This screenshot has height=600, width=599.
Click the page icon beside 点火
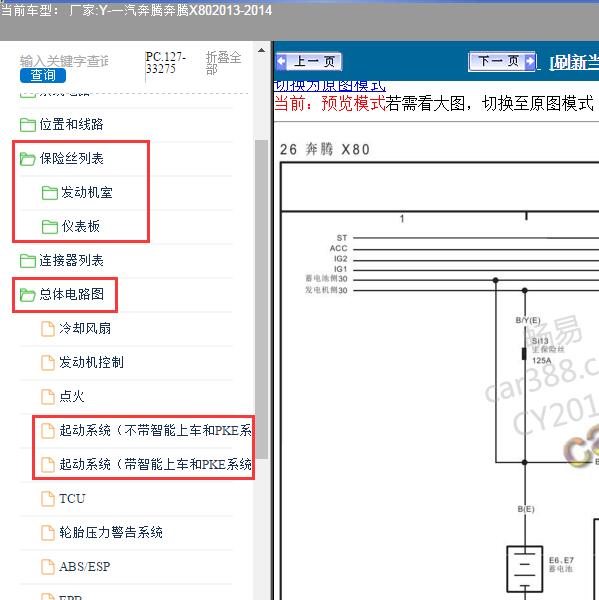coord(48,396)
